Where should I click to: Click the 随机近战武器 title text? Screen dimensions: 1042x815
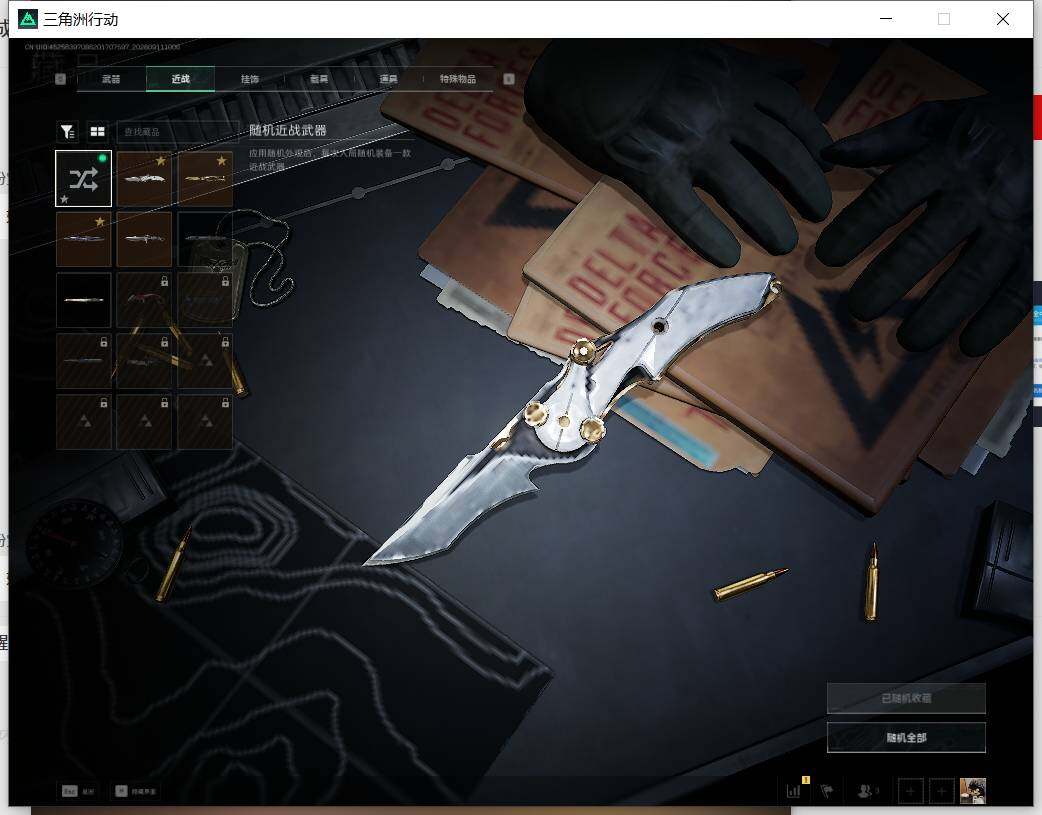tap(288, 130)
